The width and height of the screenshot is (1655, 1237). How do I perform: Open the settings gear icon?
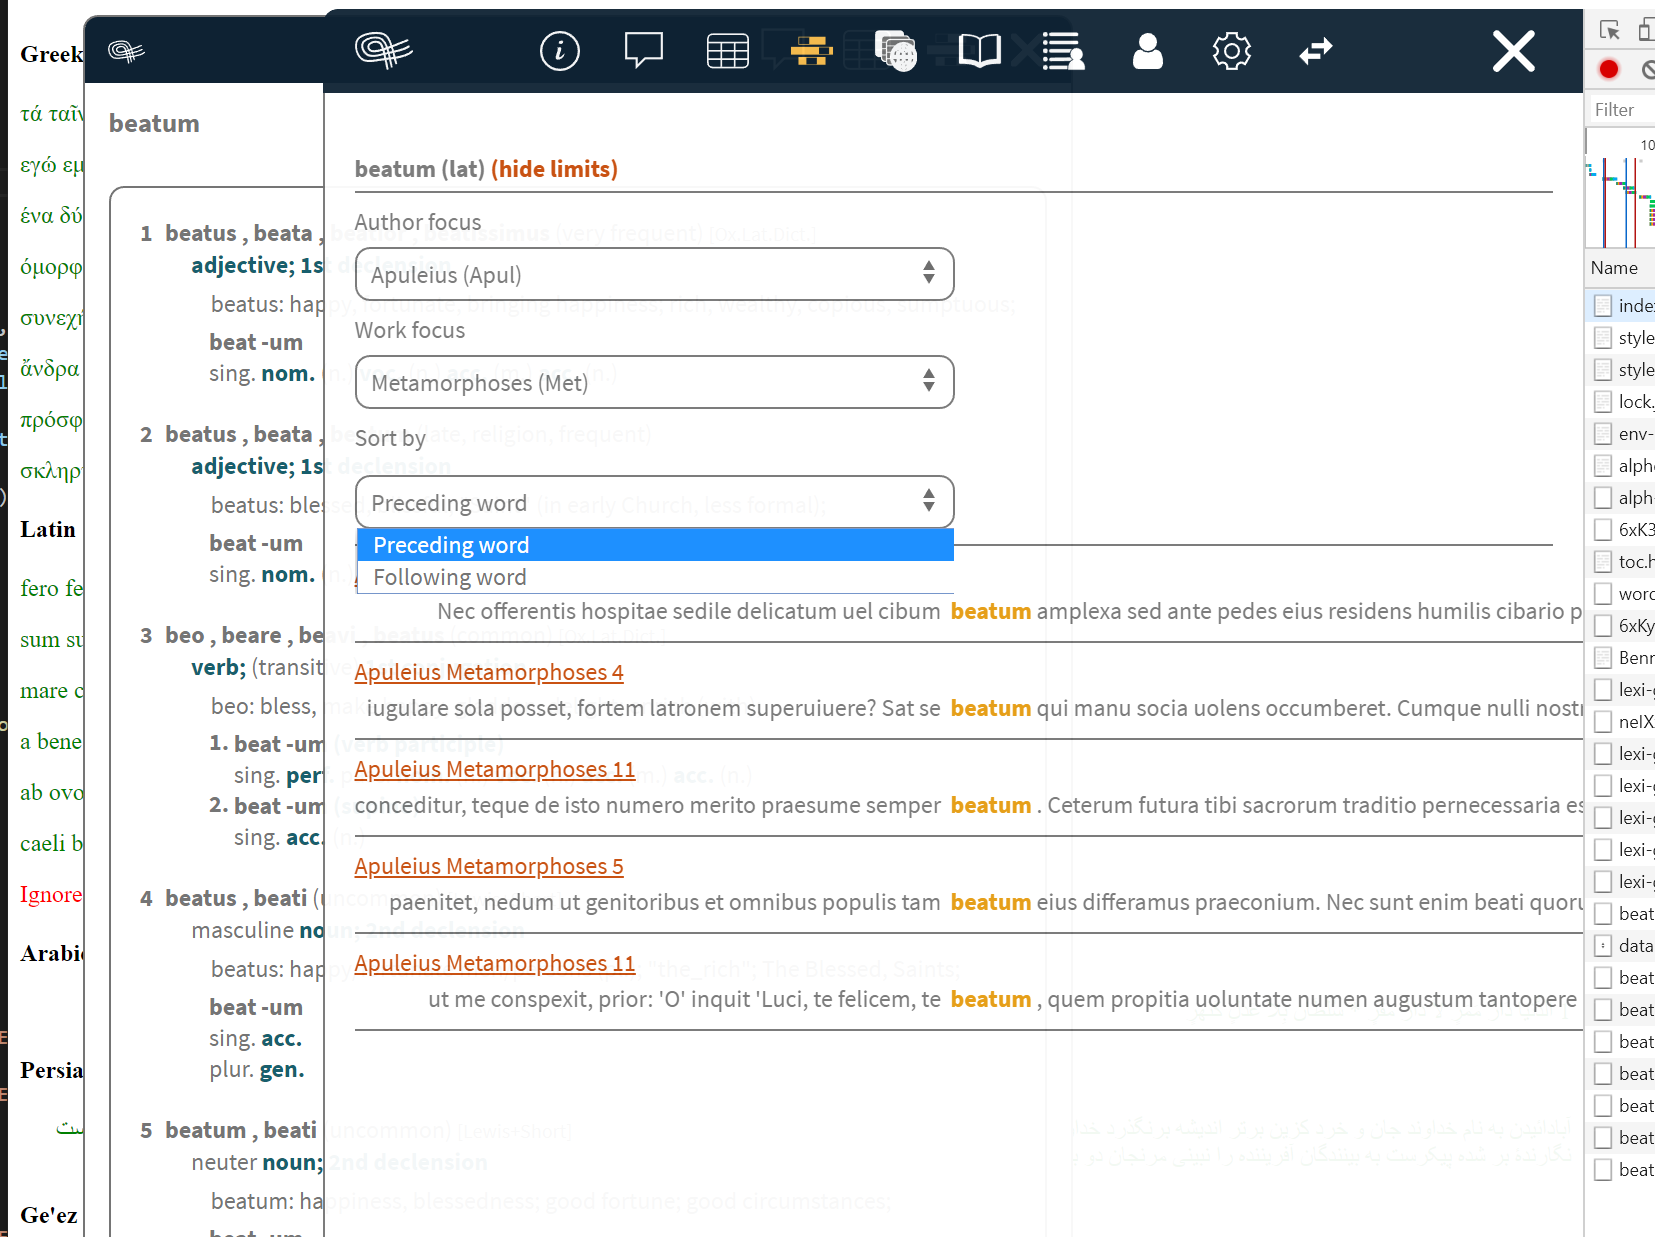point(1231,51)
